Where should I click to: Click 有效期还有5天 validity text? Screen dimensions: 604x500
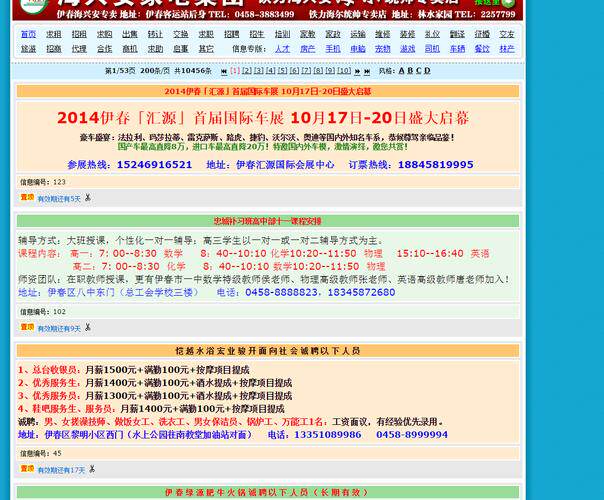pyautogui.click(x=59, y=199)
